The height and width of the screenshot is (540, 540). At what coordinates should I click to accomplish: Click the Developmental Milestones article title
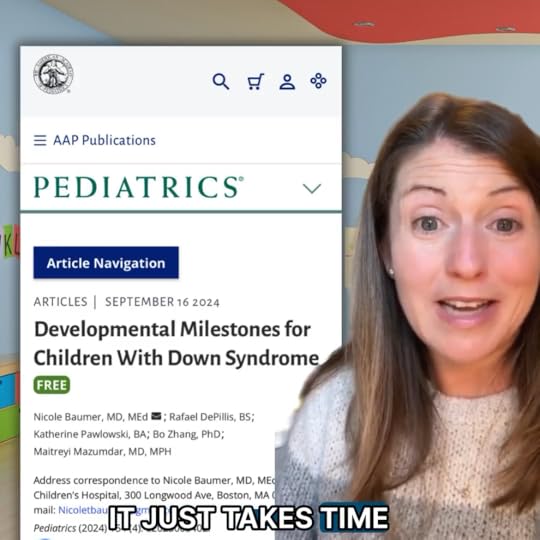[x=177, y=343]
